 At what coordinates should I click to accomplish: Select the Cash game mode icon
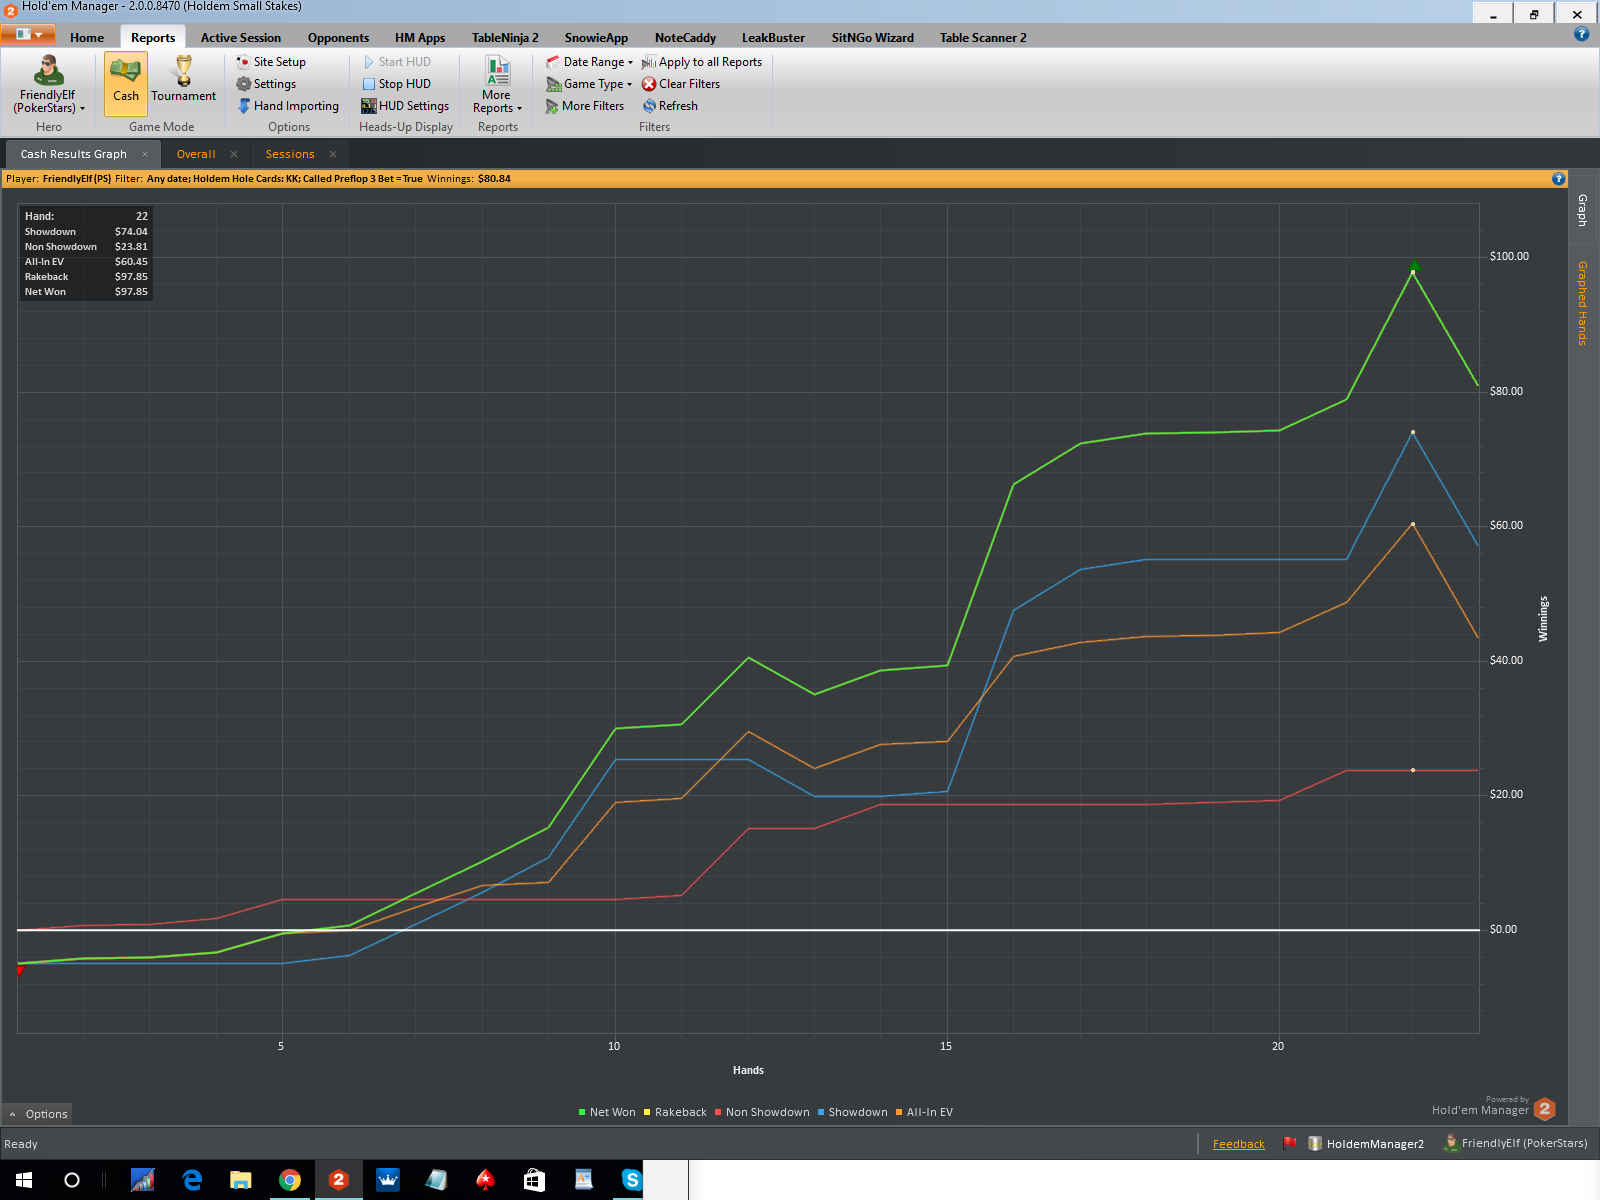tap(126, 82)
